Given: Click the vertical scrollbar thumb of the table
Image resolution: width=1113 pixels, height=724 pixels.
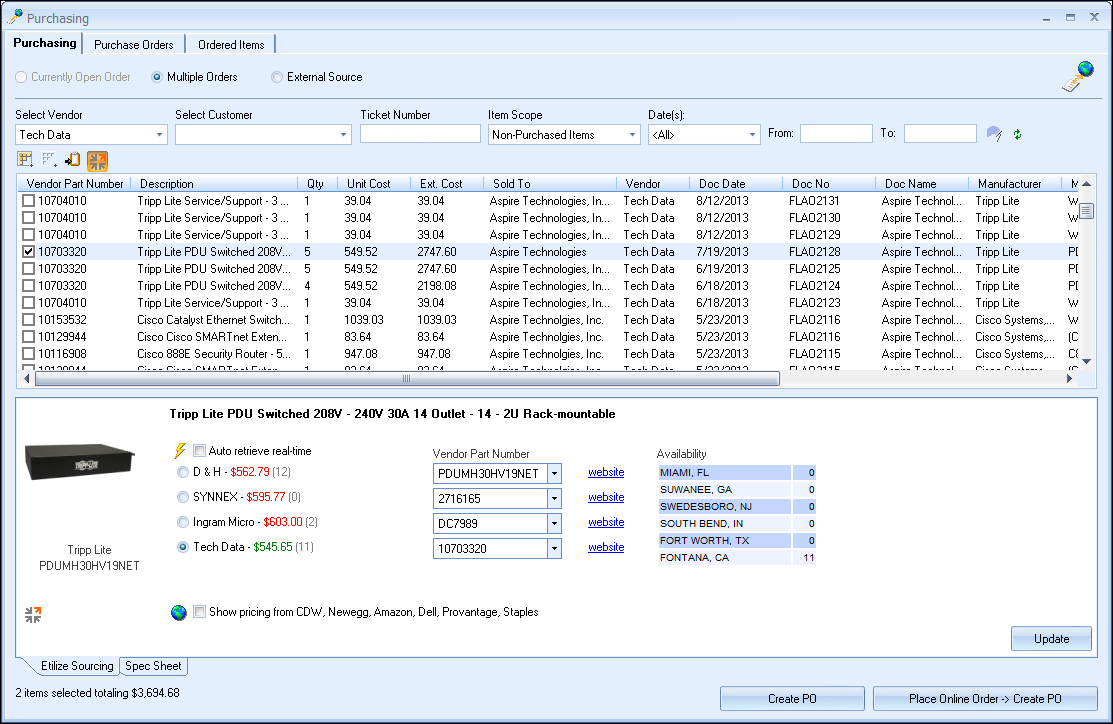Looking at the screenshot, I should pyautogui.click(x=1087, y=211).
